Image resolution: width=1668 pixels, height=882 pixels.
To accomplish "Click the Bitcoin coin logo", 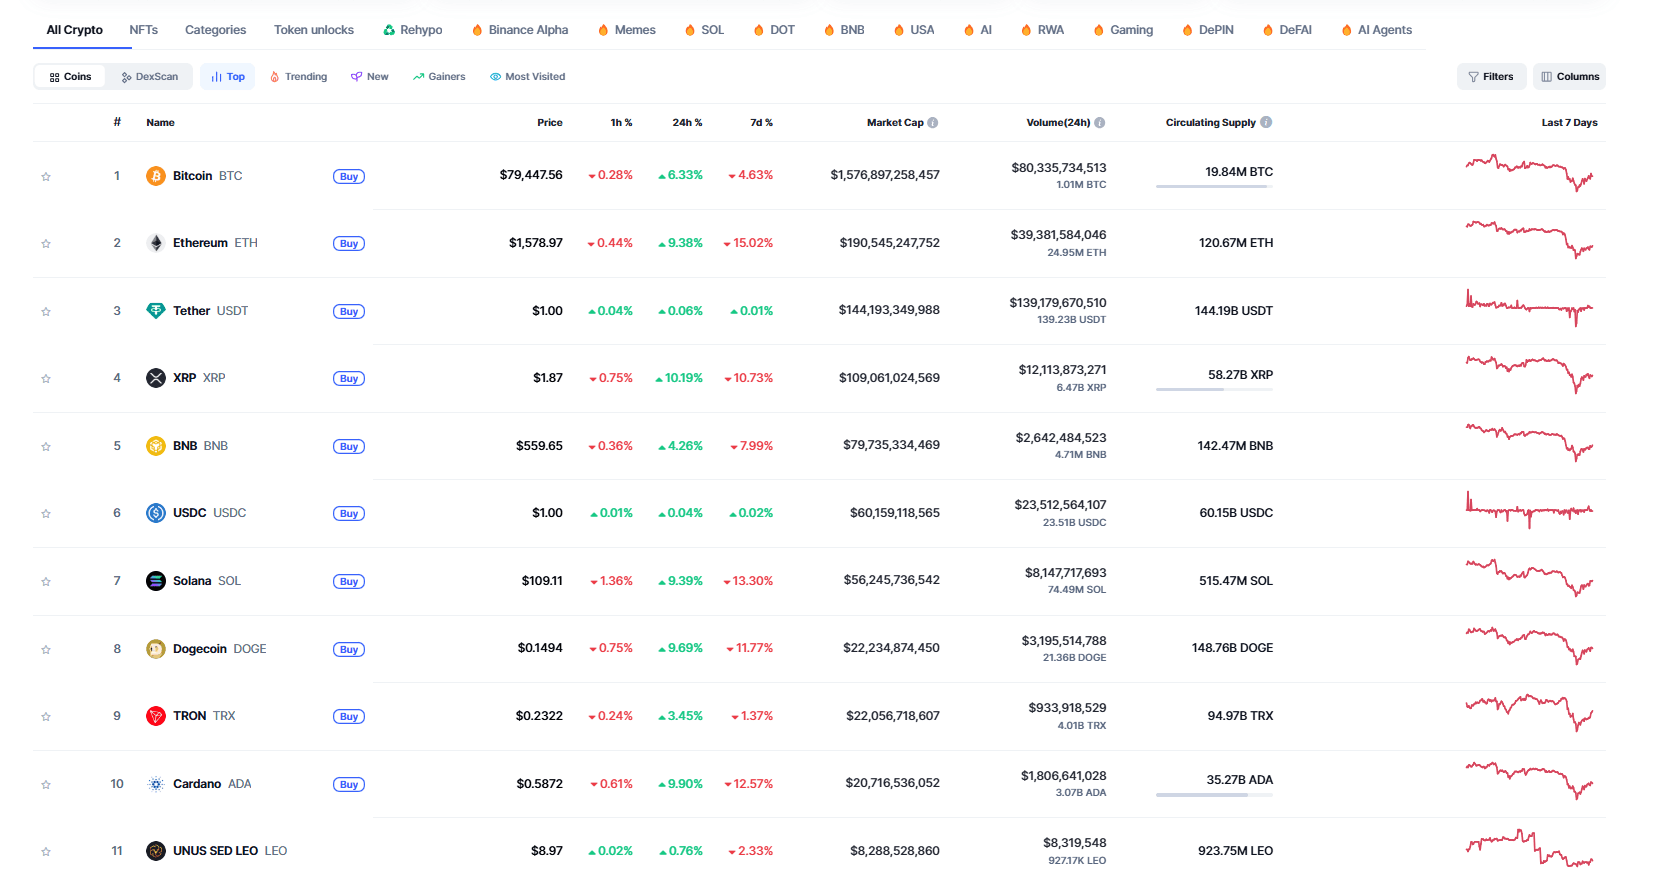I will coord(156,176).
